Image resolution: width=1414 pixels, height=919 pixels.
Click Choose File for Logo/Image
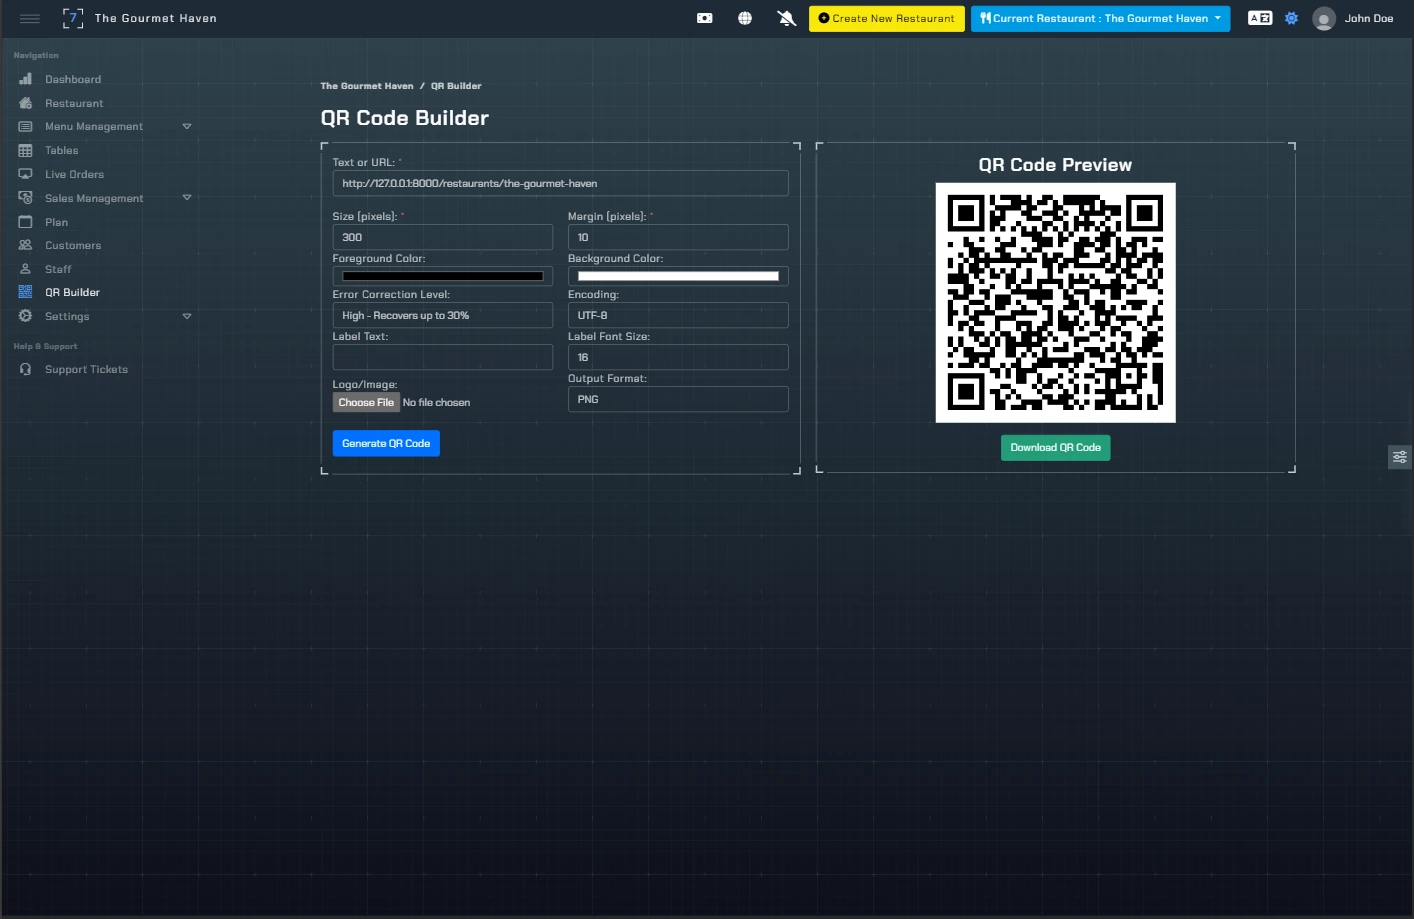pos(366,402)
